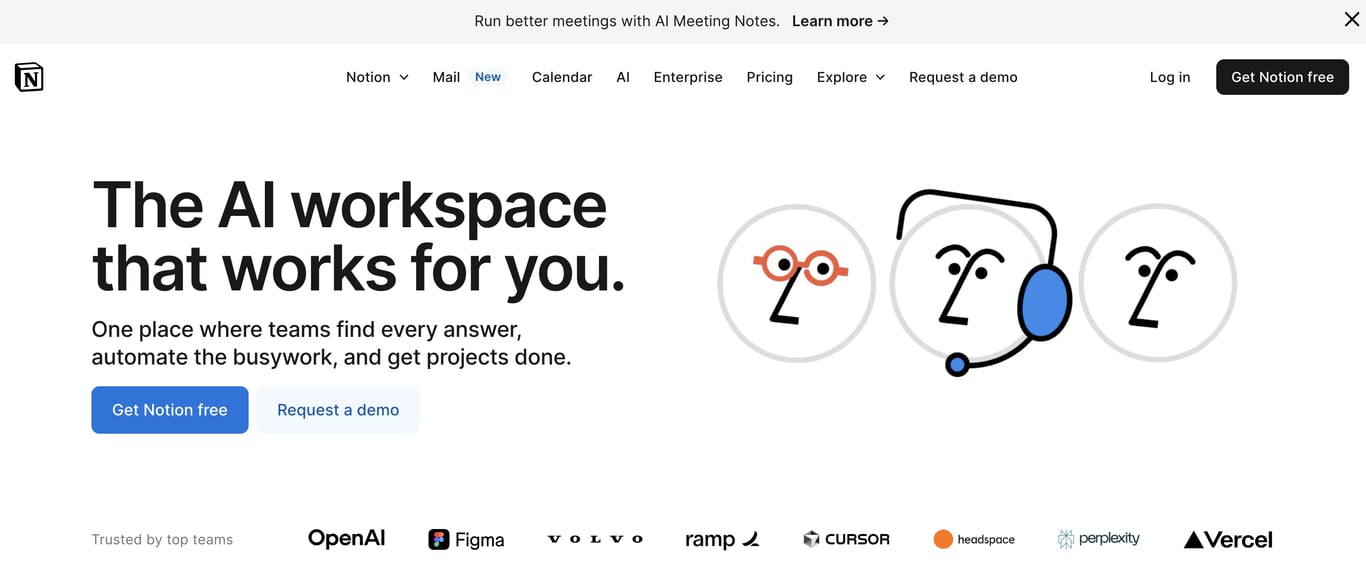Image resolution: width=1366 pixels, height=573 pixels.
Task: Click the face illustration with red glasses
Action: [x=797, y=283]
